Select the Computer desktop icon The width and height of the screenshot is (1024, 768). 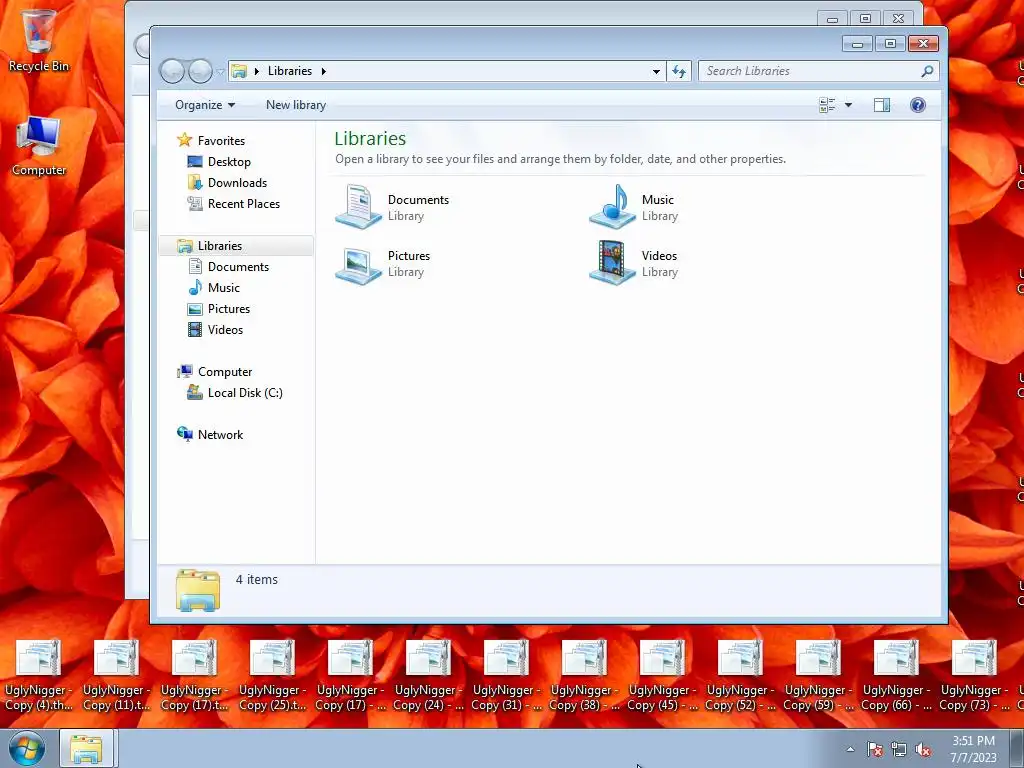click(39, 145)
